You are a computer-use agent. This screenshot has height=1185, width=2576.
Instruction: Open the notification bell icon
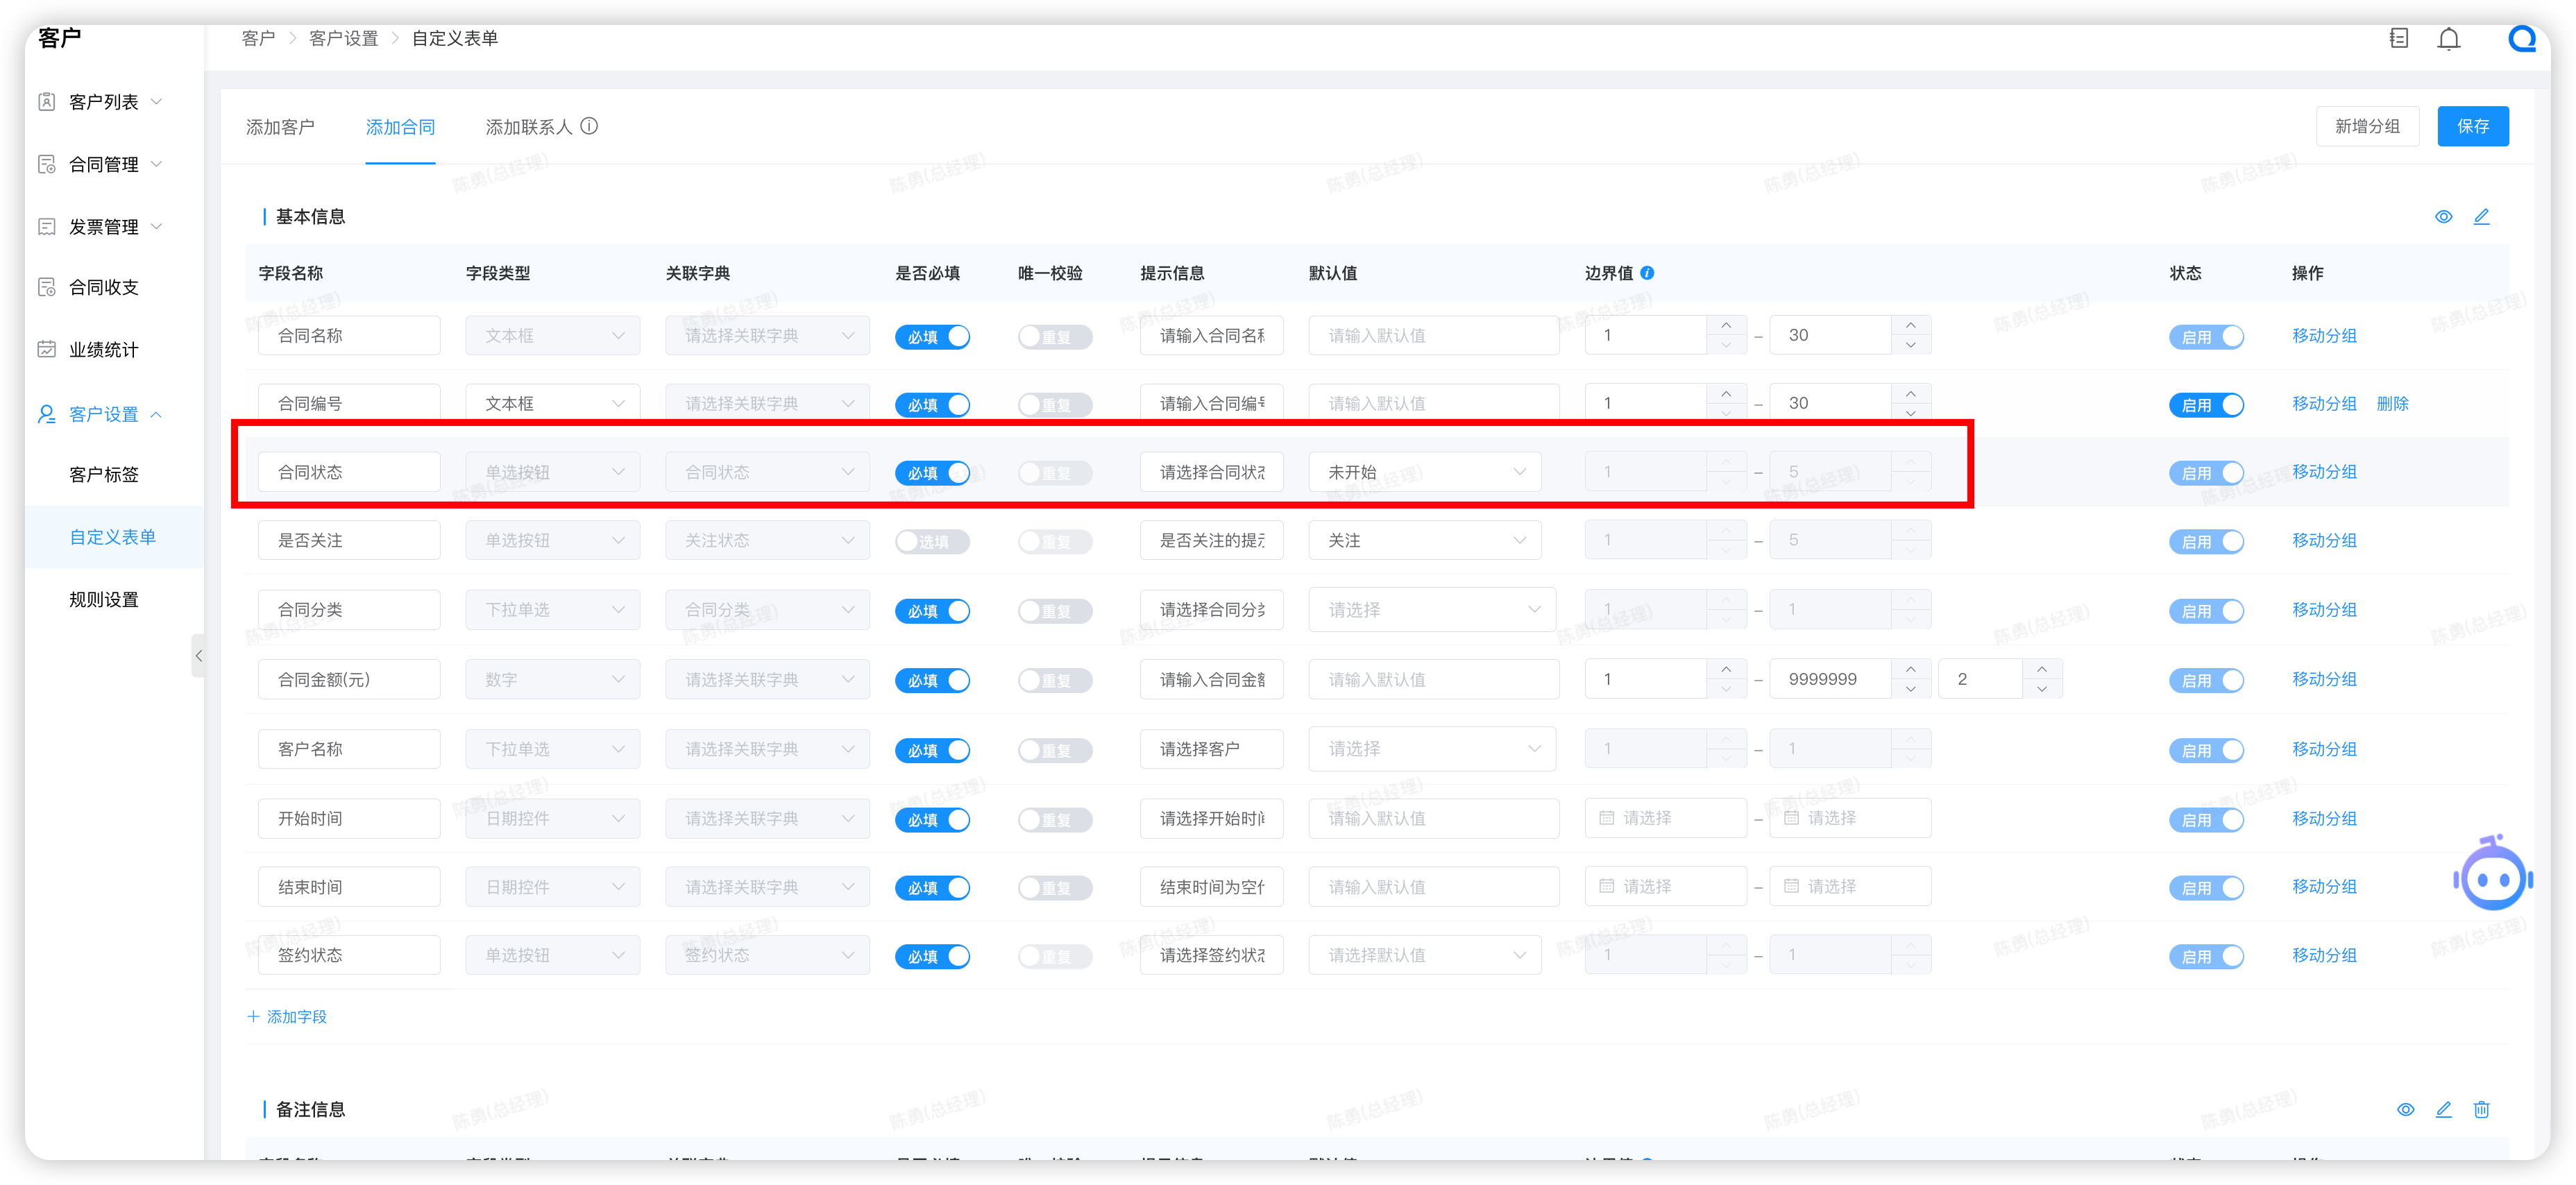(x=2448, y=39)
